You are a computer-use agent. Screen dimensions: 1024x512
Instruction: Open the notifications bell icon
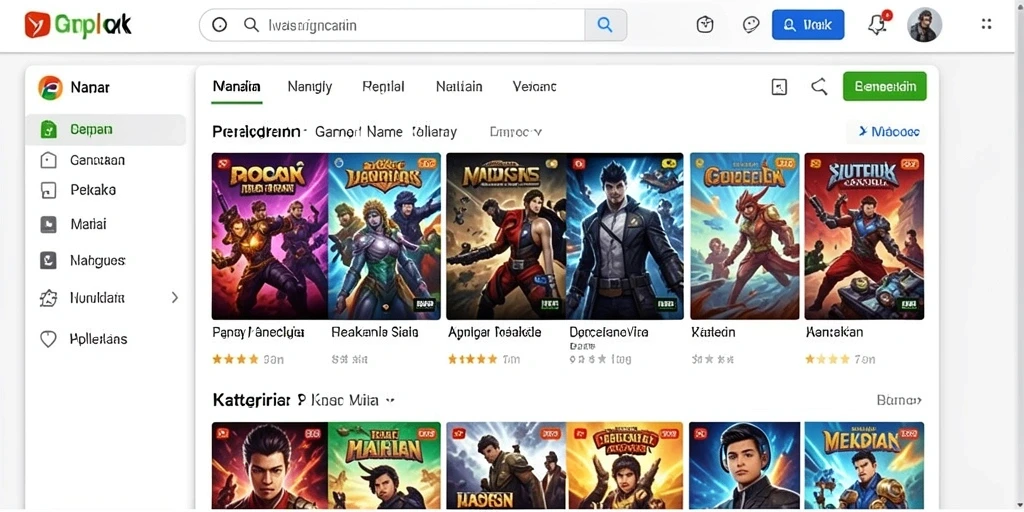877,25
